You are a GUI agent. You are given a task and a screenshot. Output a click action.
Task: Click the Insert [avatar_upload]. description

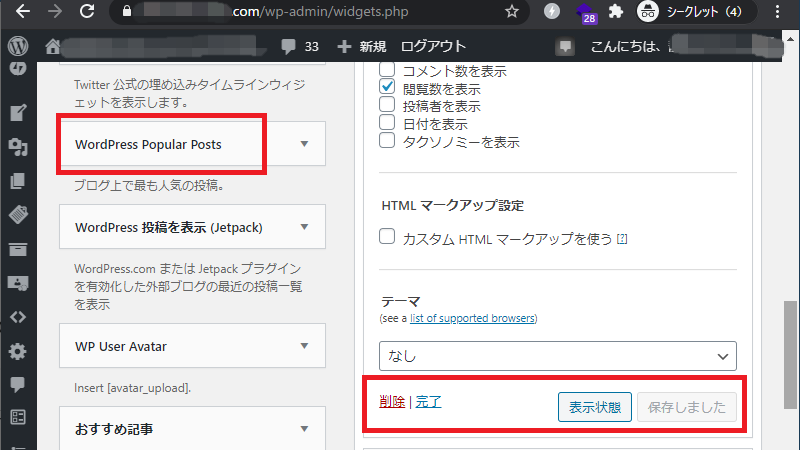[132, 388]
